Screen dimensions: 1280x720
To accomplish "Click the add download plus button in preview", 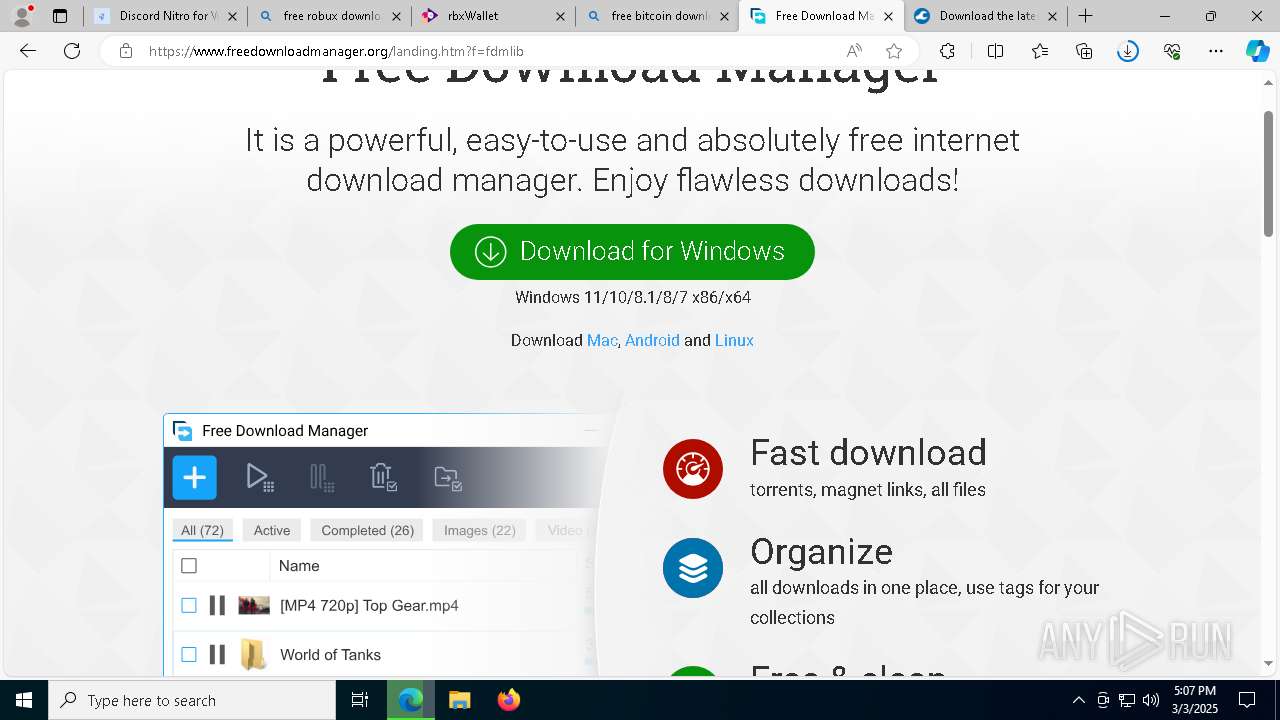I will [194, 477].
